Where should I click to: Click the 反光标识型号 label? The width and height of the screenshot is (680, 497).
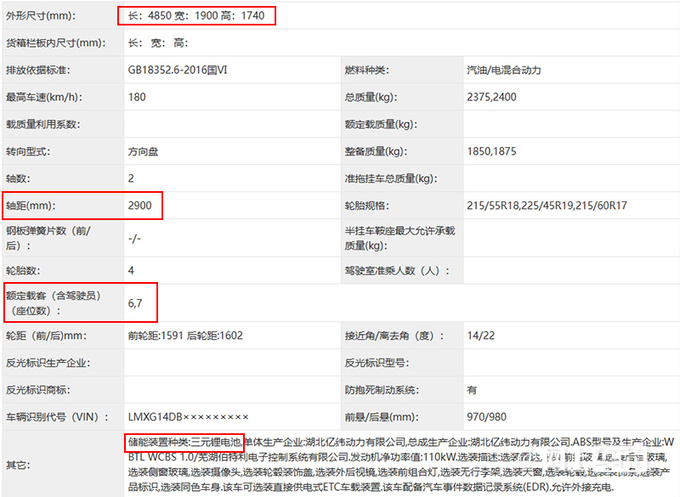click(377, 363)
